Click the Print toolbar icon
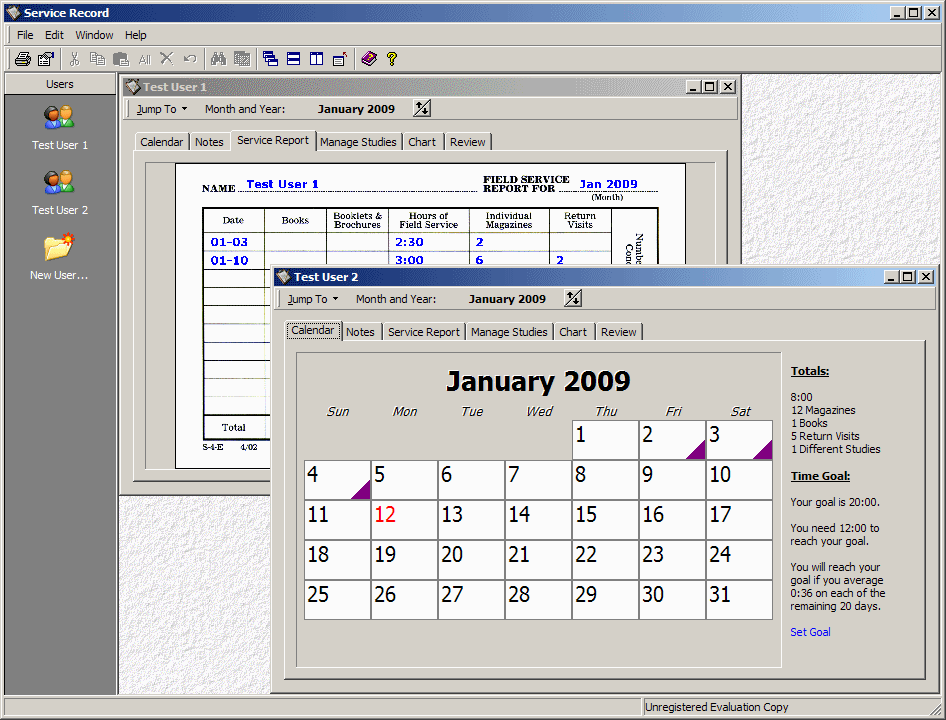946x720 pixels. [x=23, y=59]
